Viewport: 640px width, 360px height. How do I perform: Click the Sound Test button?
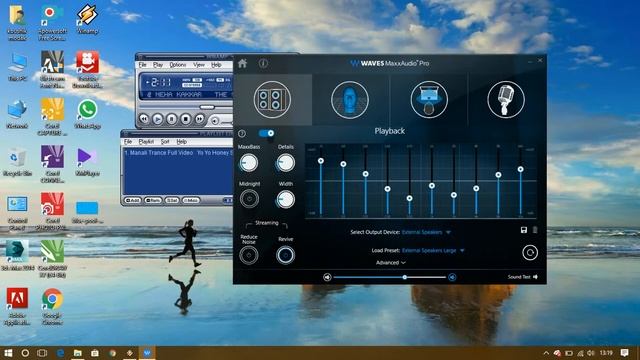click(x=522, y=277)
